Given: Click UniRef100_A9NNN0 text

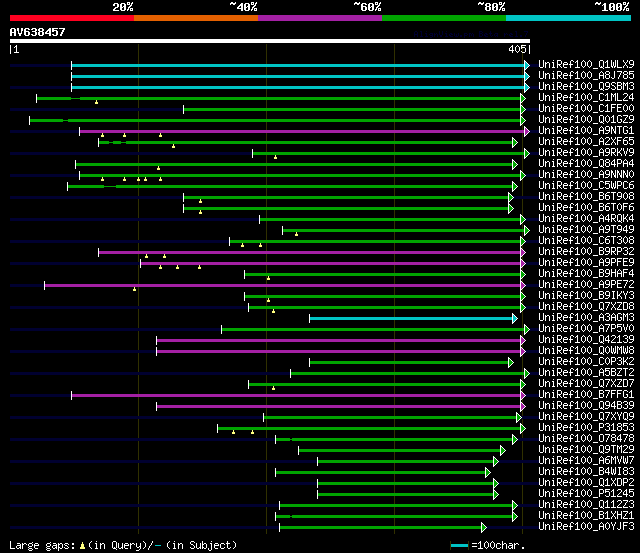Looking at the screenshot, I should click(586, 175).
